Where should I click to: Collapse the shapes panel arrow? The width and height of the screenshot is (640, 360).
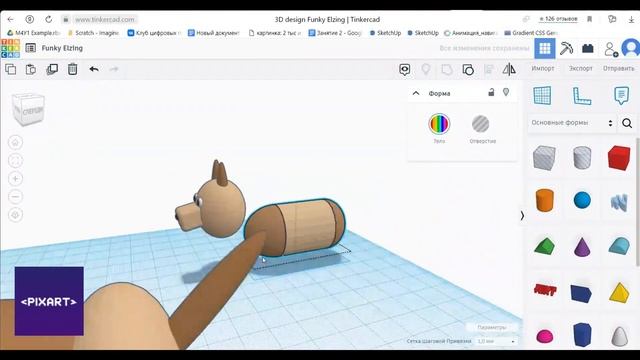[522, 216]
